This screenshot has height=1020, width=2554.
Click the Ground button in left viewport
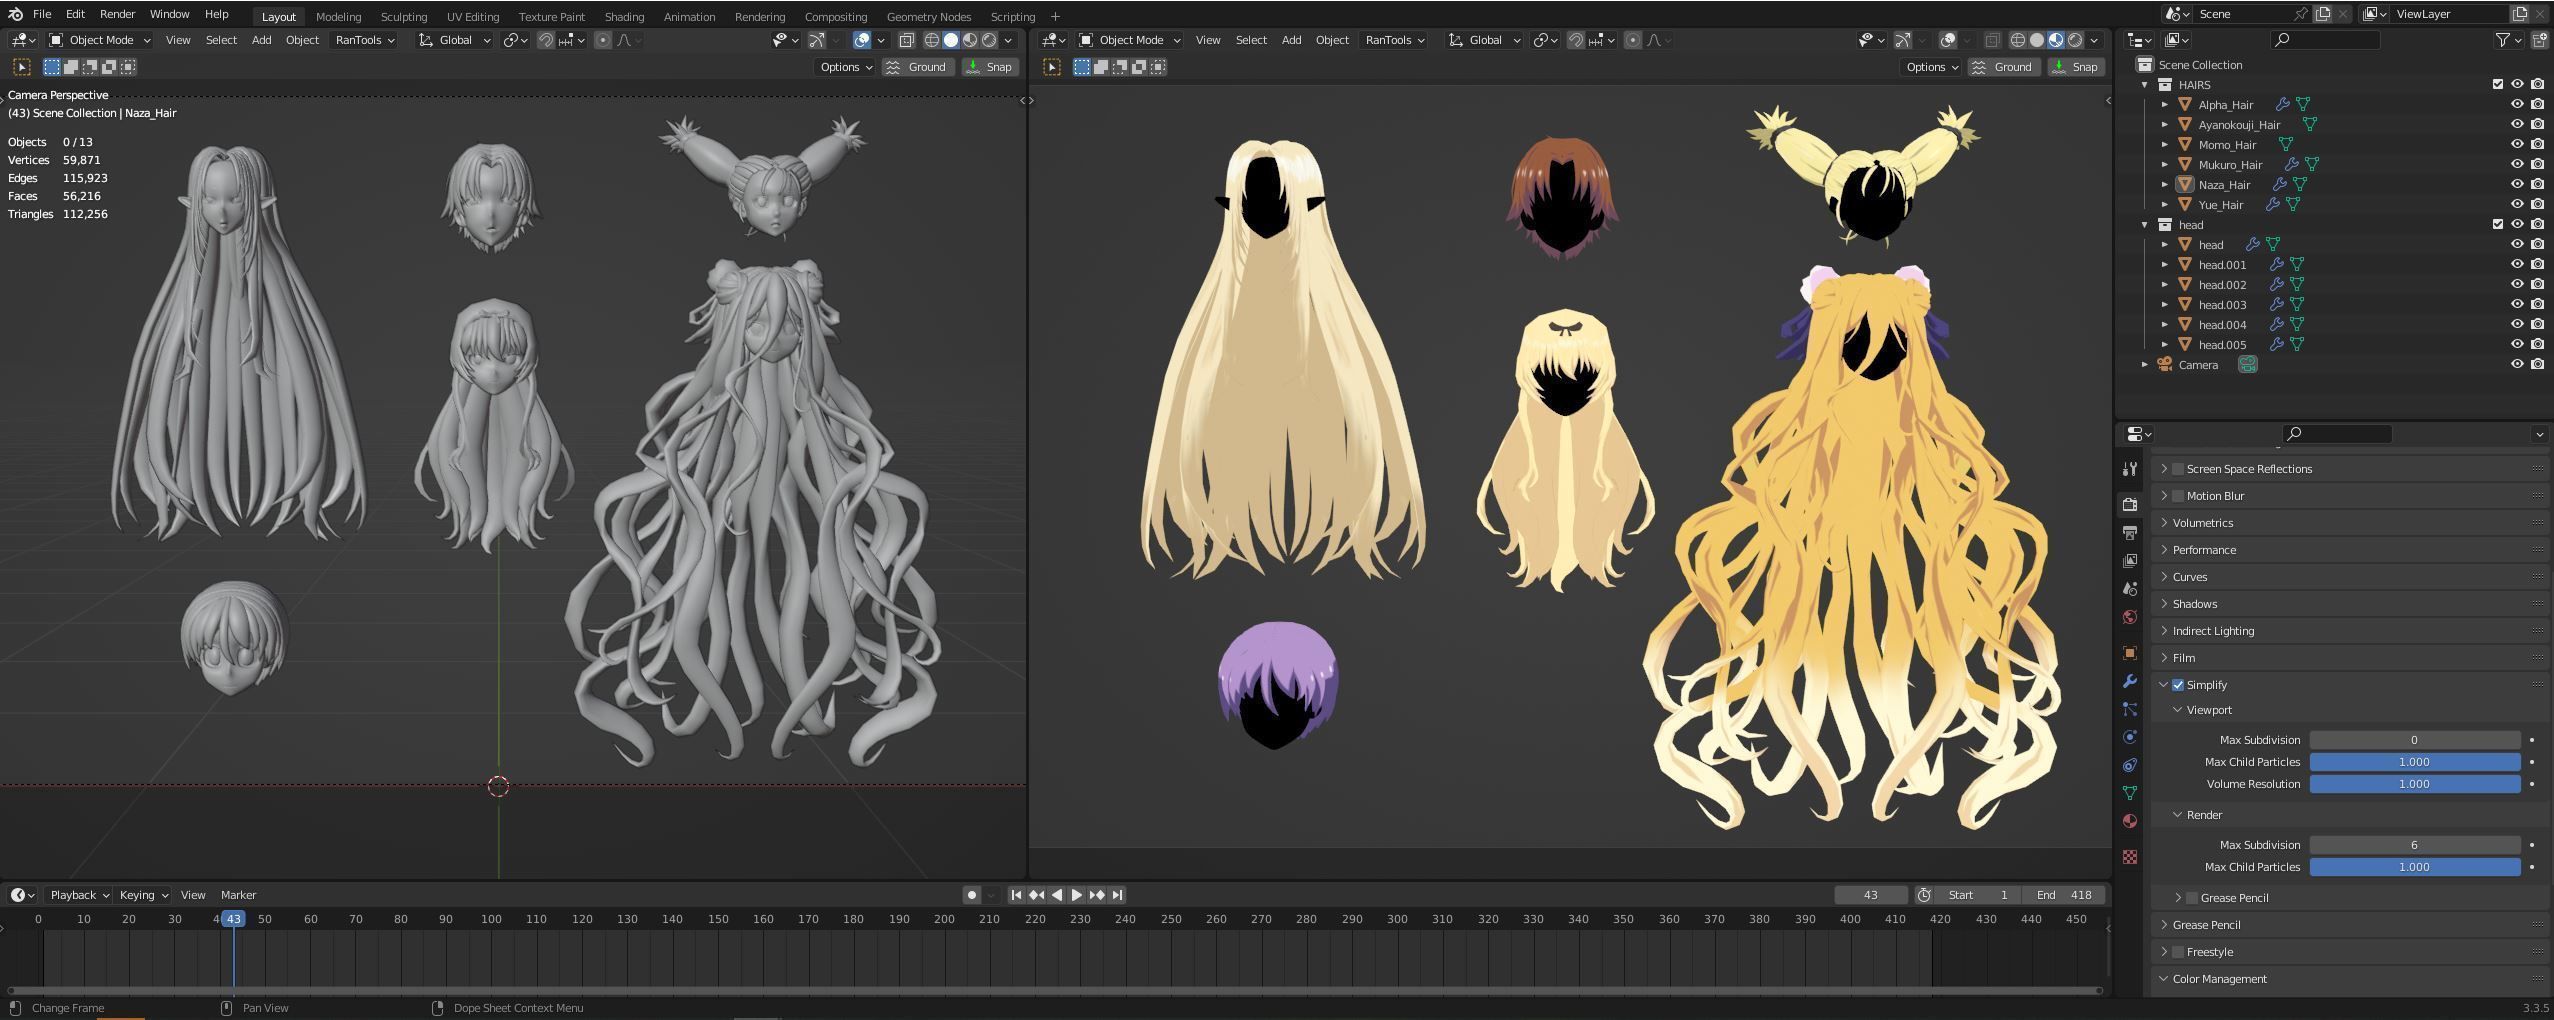[916, 67]
